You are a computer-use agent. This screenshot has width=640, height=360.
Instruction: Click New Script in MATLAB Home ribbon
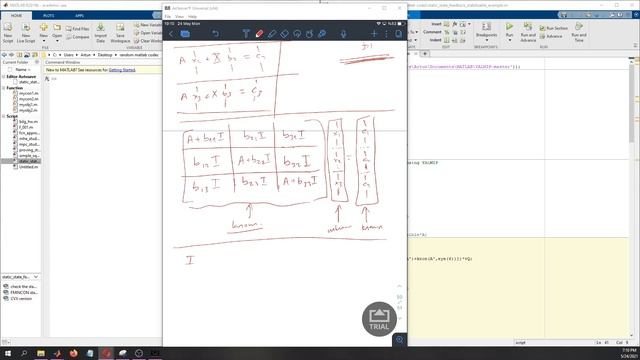8,33
